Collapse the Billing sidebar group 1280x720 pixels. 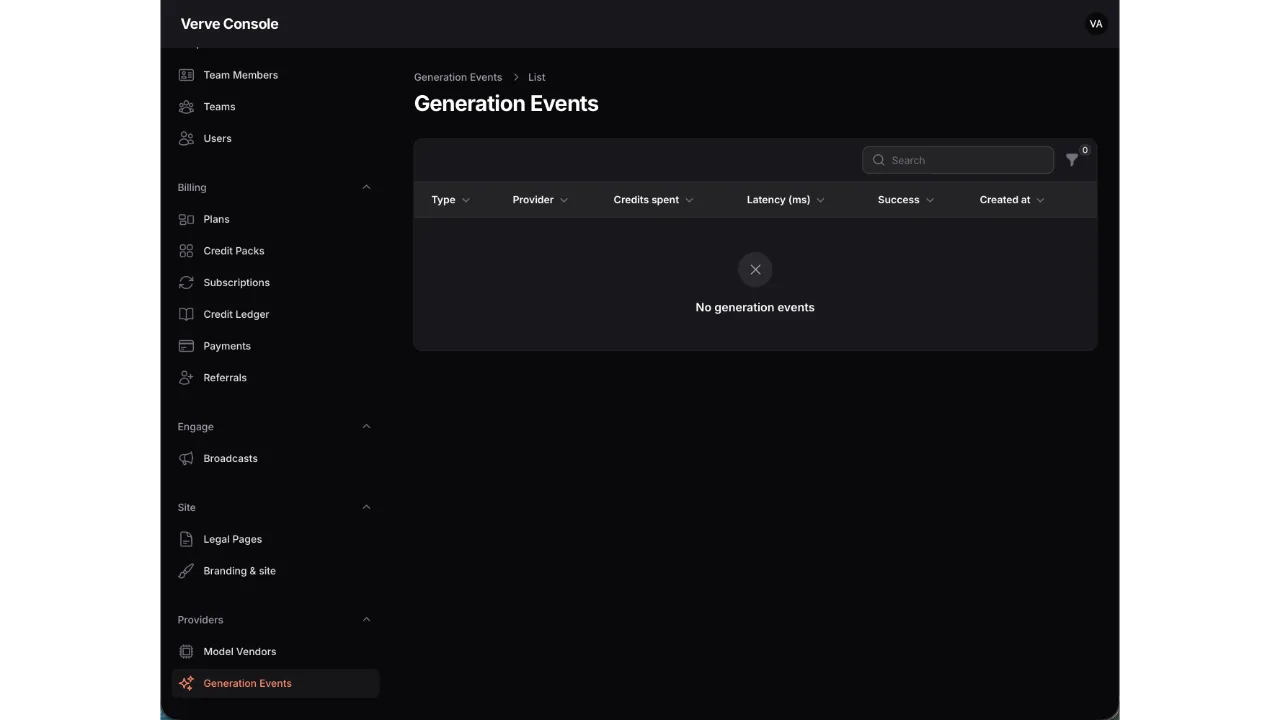click(366, 187)
